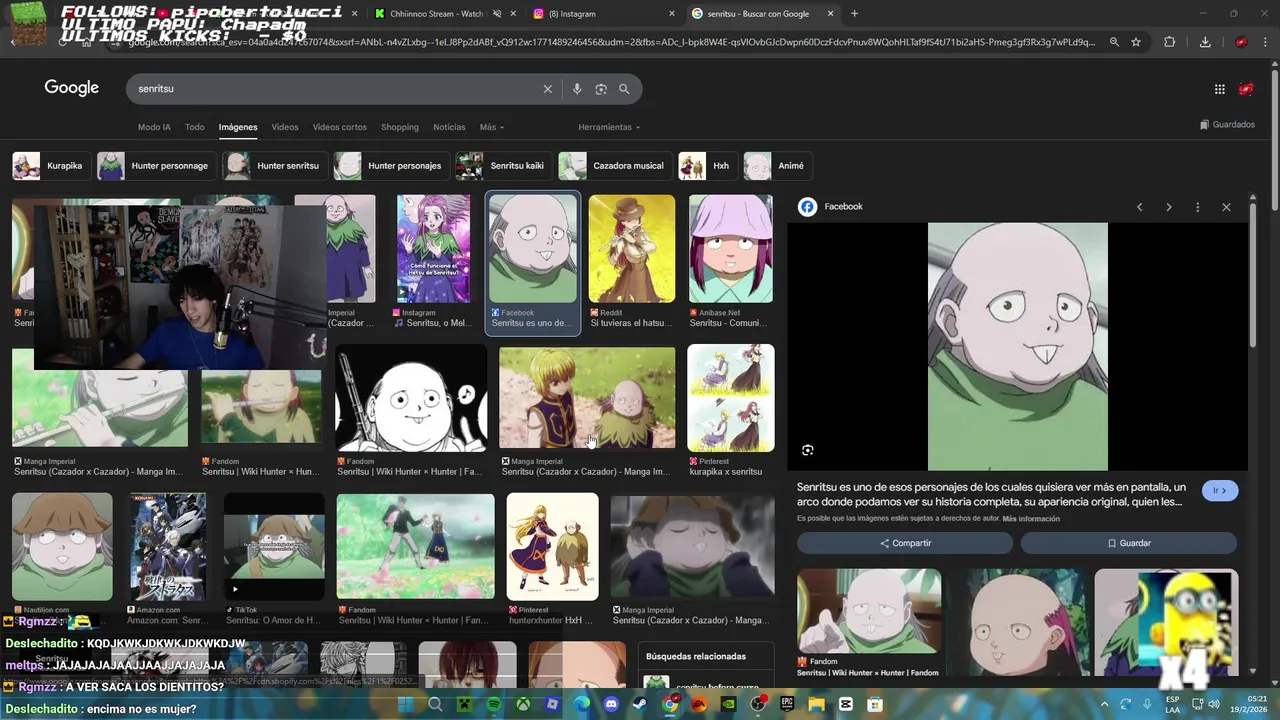This screenshot has width=1280, height=720.
Task: Go to previous image in preview panel
Action: point(1139,207)
